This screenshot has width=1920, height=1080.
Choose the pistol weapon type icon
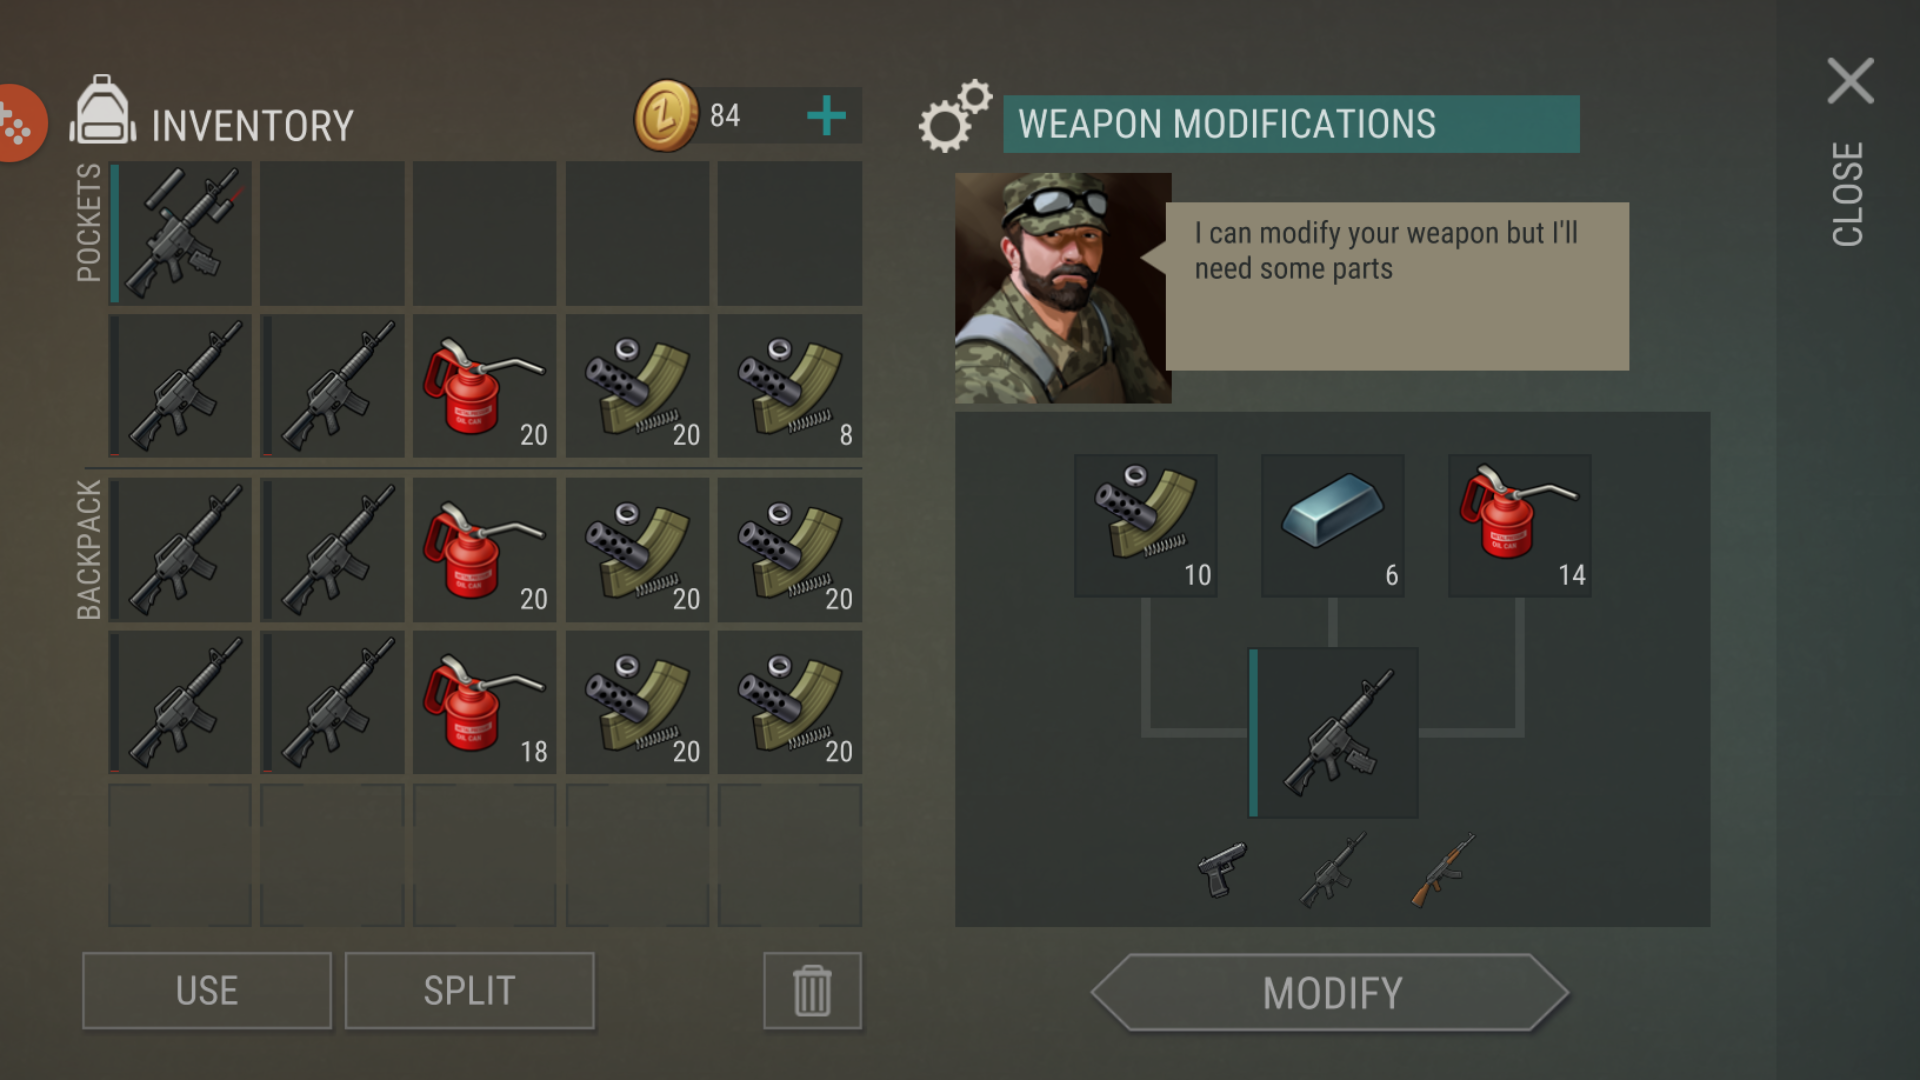1222,869
